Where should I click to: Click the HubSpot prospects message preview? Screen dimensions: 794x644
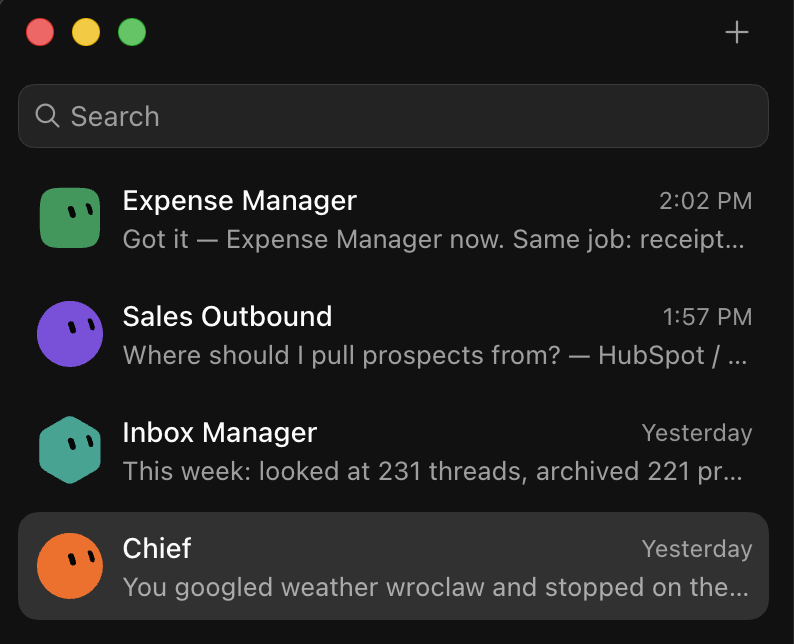(x=435, y=355)
